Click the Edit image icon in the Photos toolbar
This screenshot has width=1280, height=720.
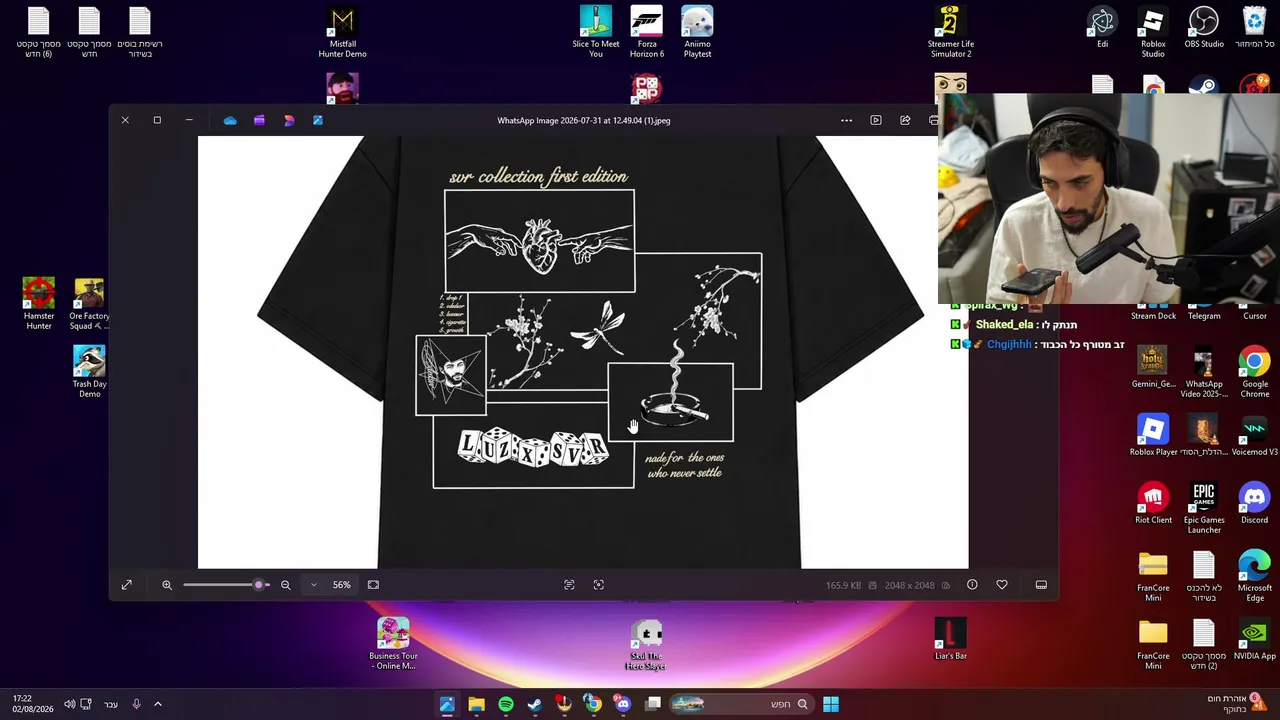(x=318, y=120)
